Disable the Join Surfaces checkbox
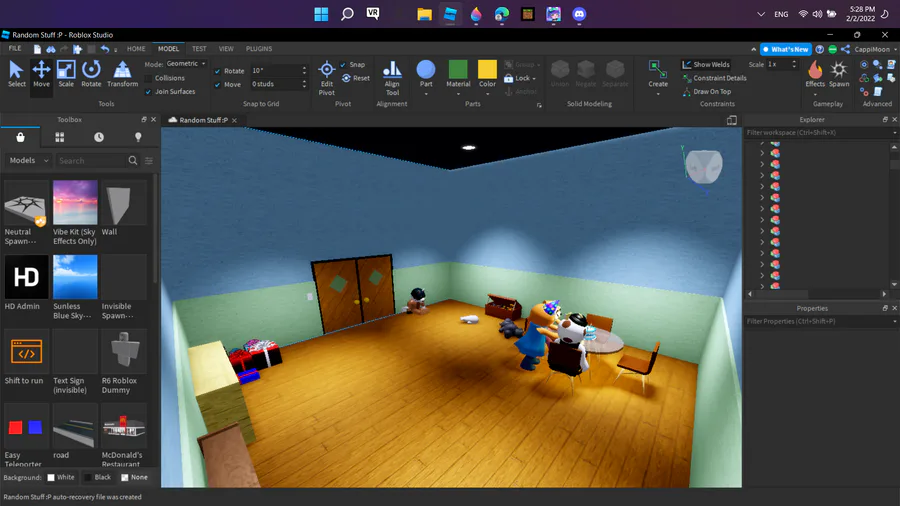Viewport: 900px width, 506px height. [149, 92]
